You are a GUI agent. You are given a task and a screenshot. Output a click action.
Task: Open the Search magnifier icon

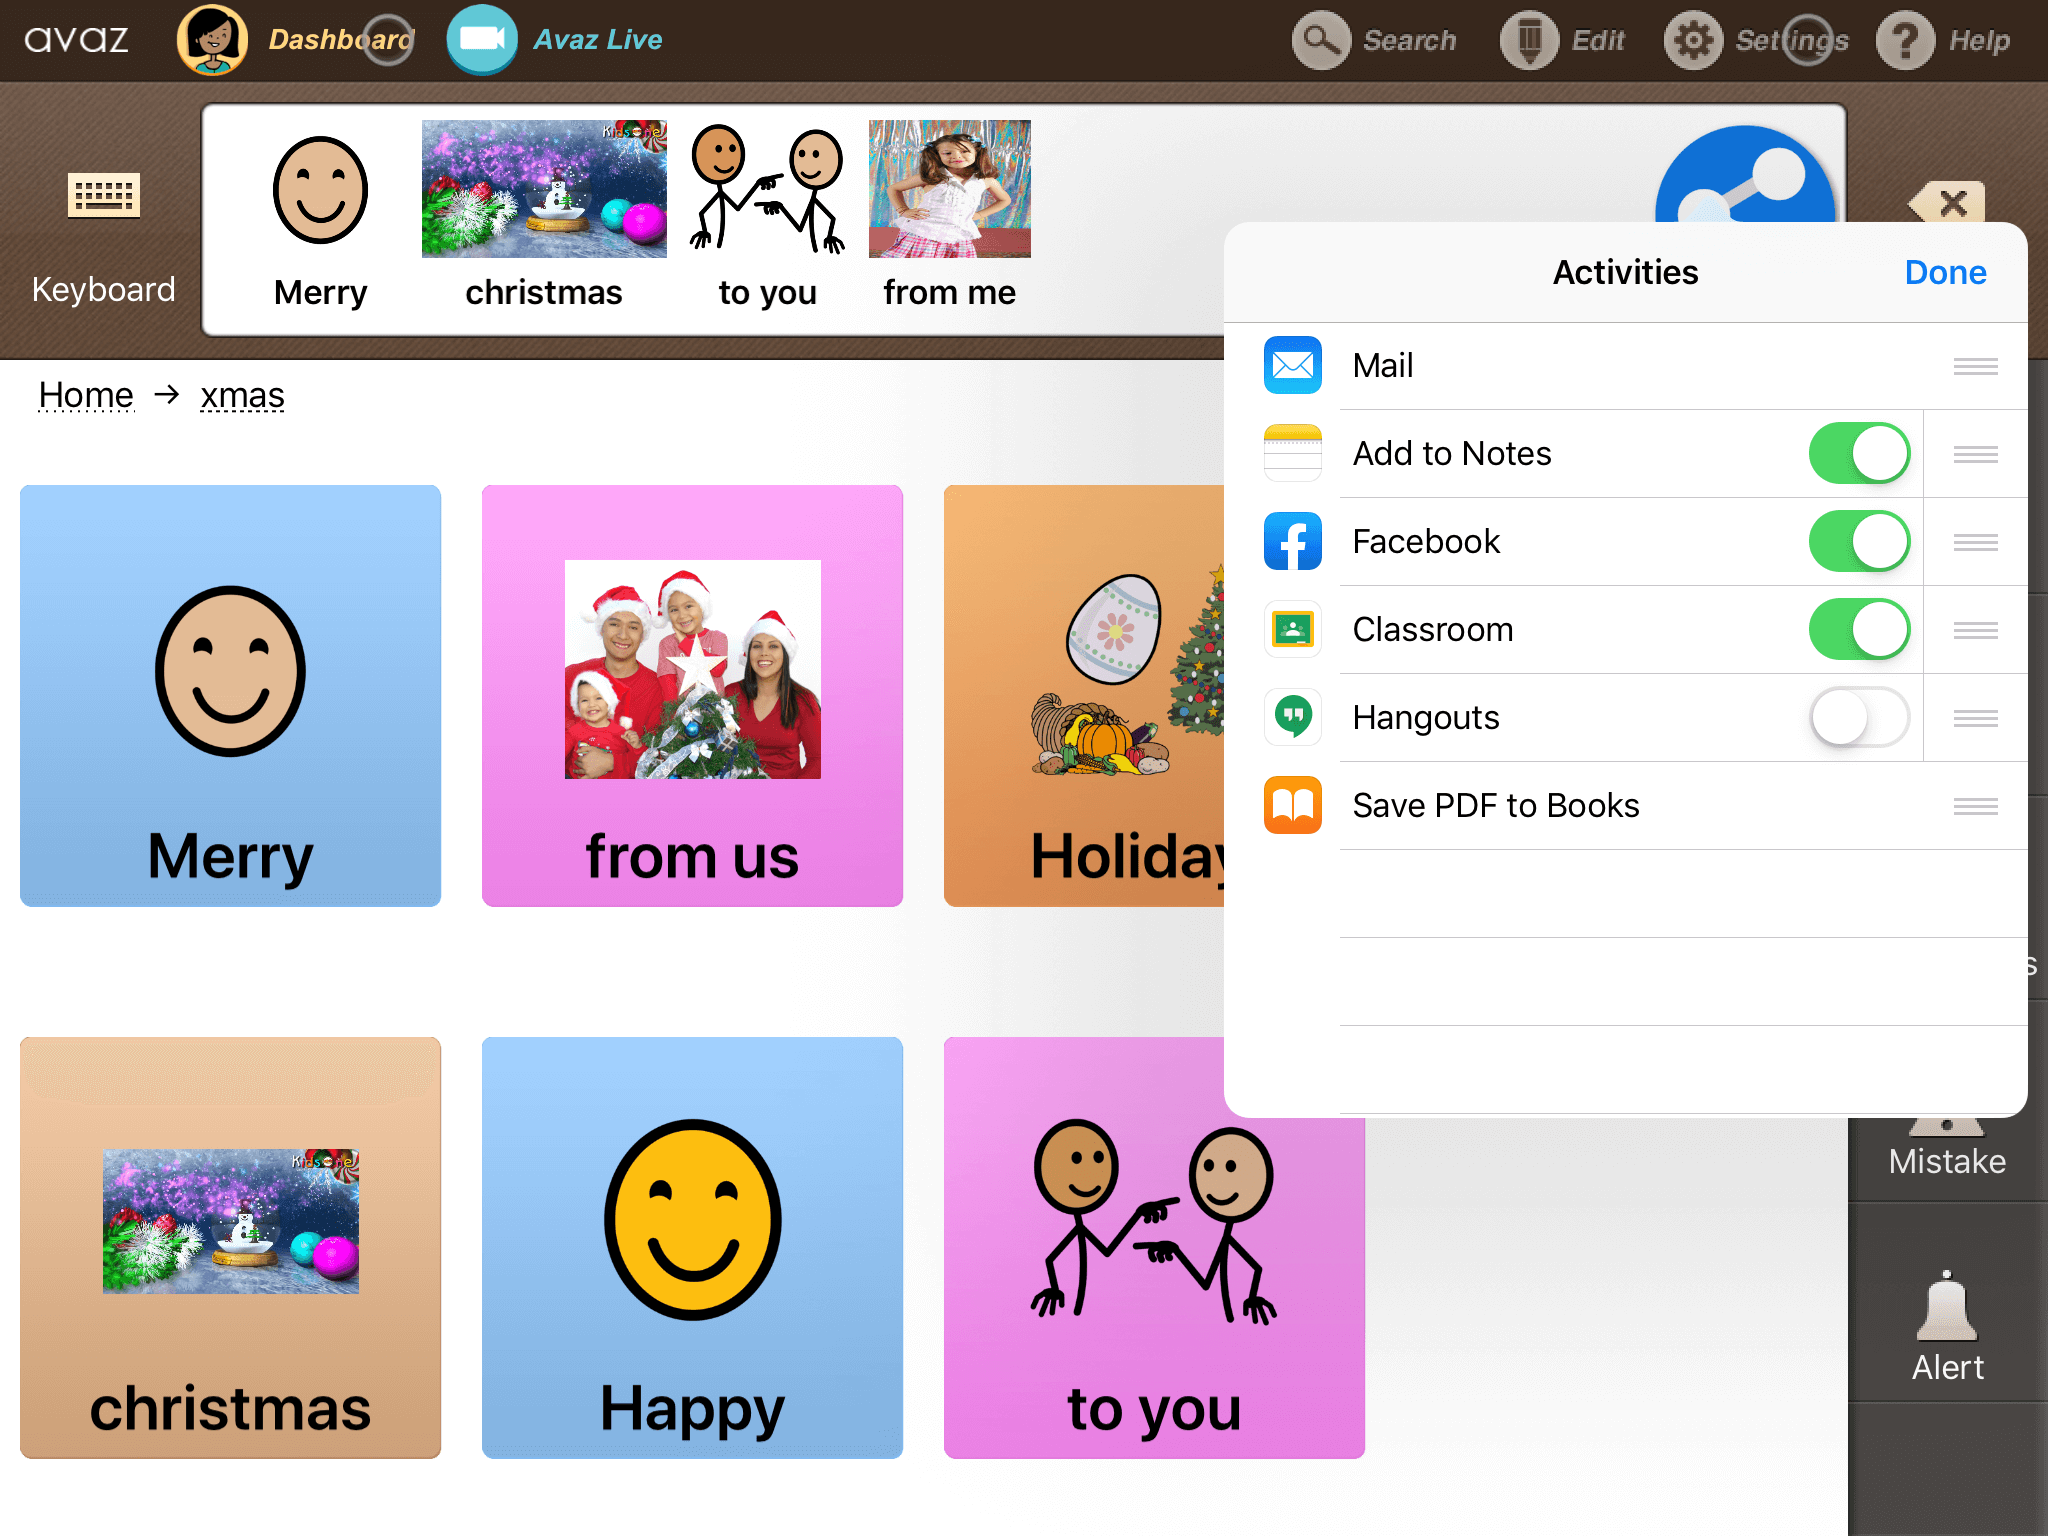tap(1321, 40)
